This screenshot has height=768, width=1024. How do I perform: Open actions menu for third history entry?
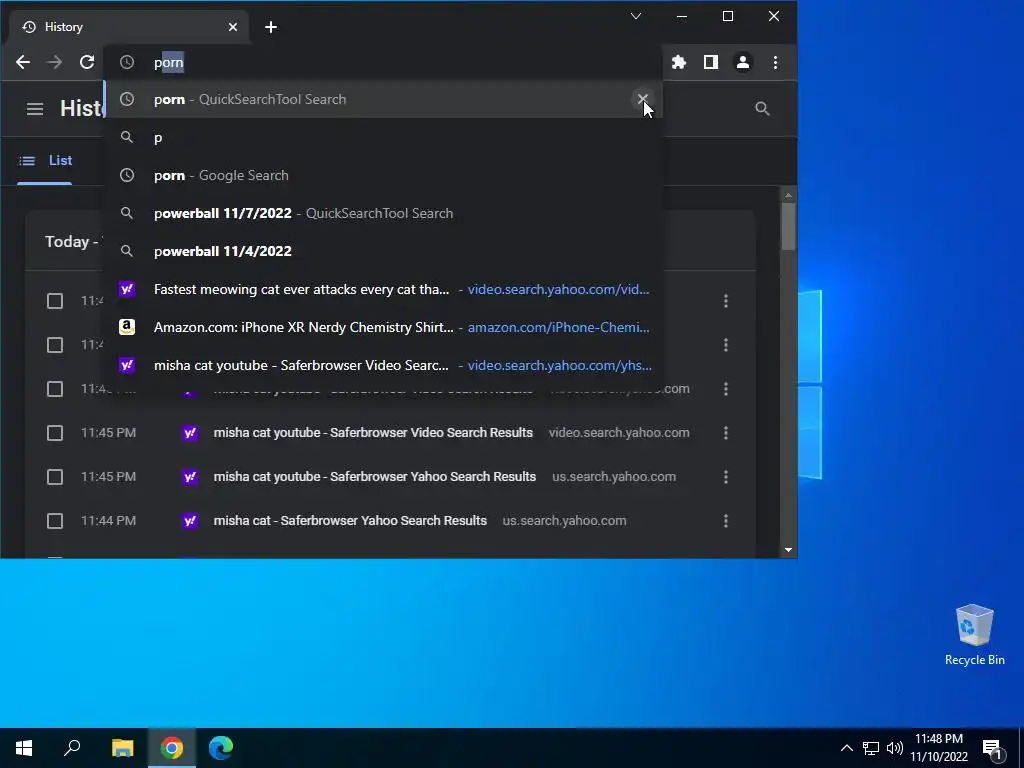pyautogui.click(x=726, y=389)
